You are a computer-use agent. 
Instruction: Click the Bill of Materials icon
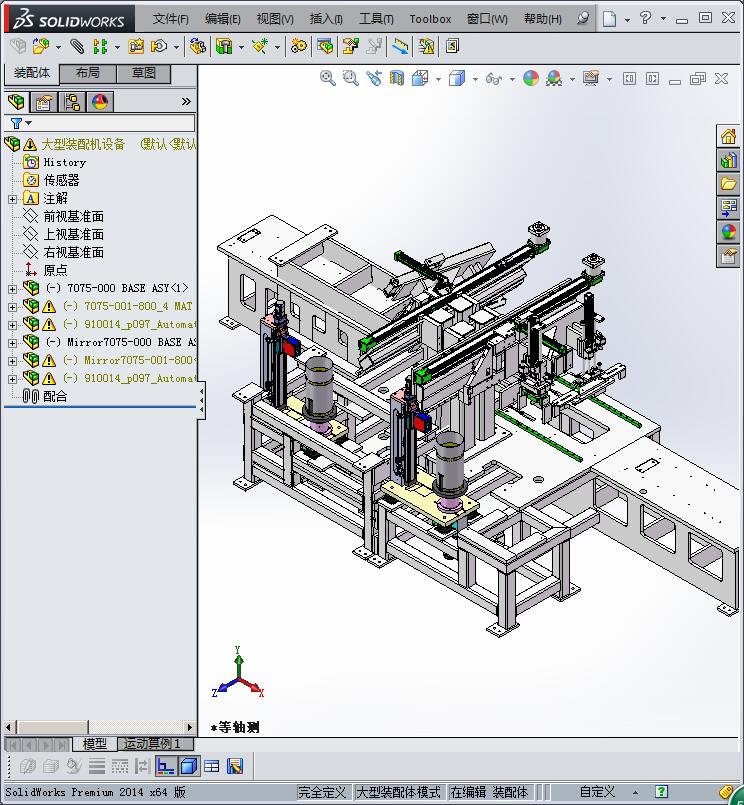[325, 47]
